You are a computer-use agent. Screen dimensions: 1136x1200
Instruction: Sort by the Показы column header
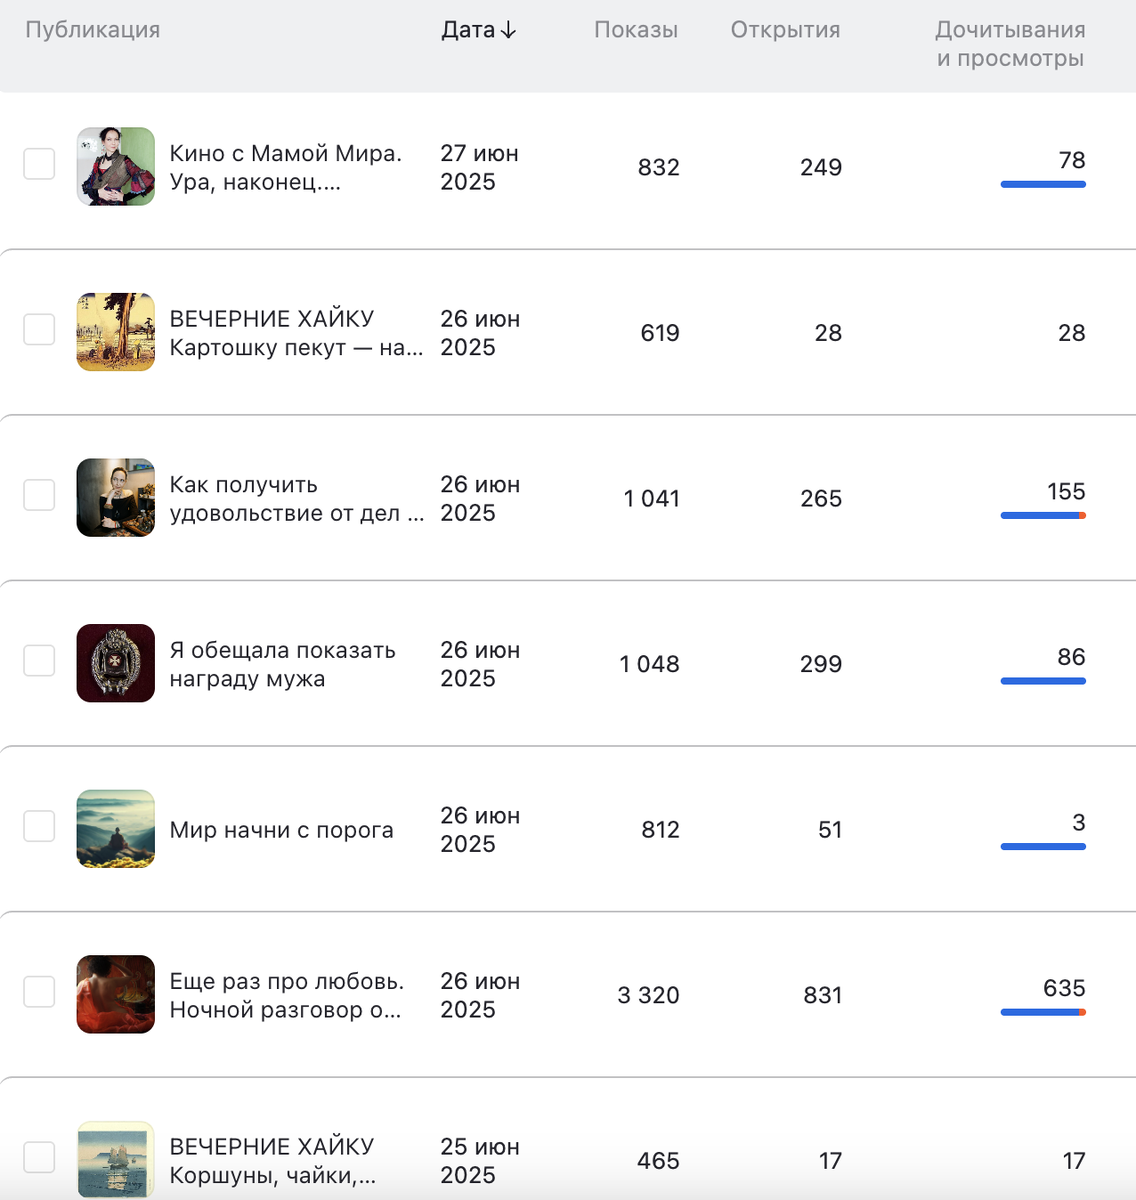tap(635, 30)
